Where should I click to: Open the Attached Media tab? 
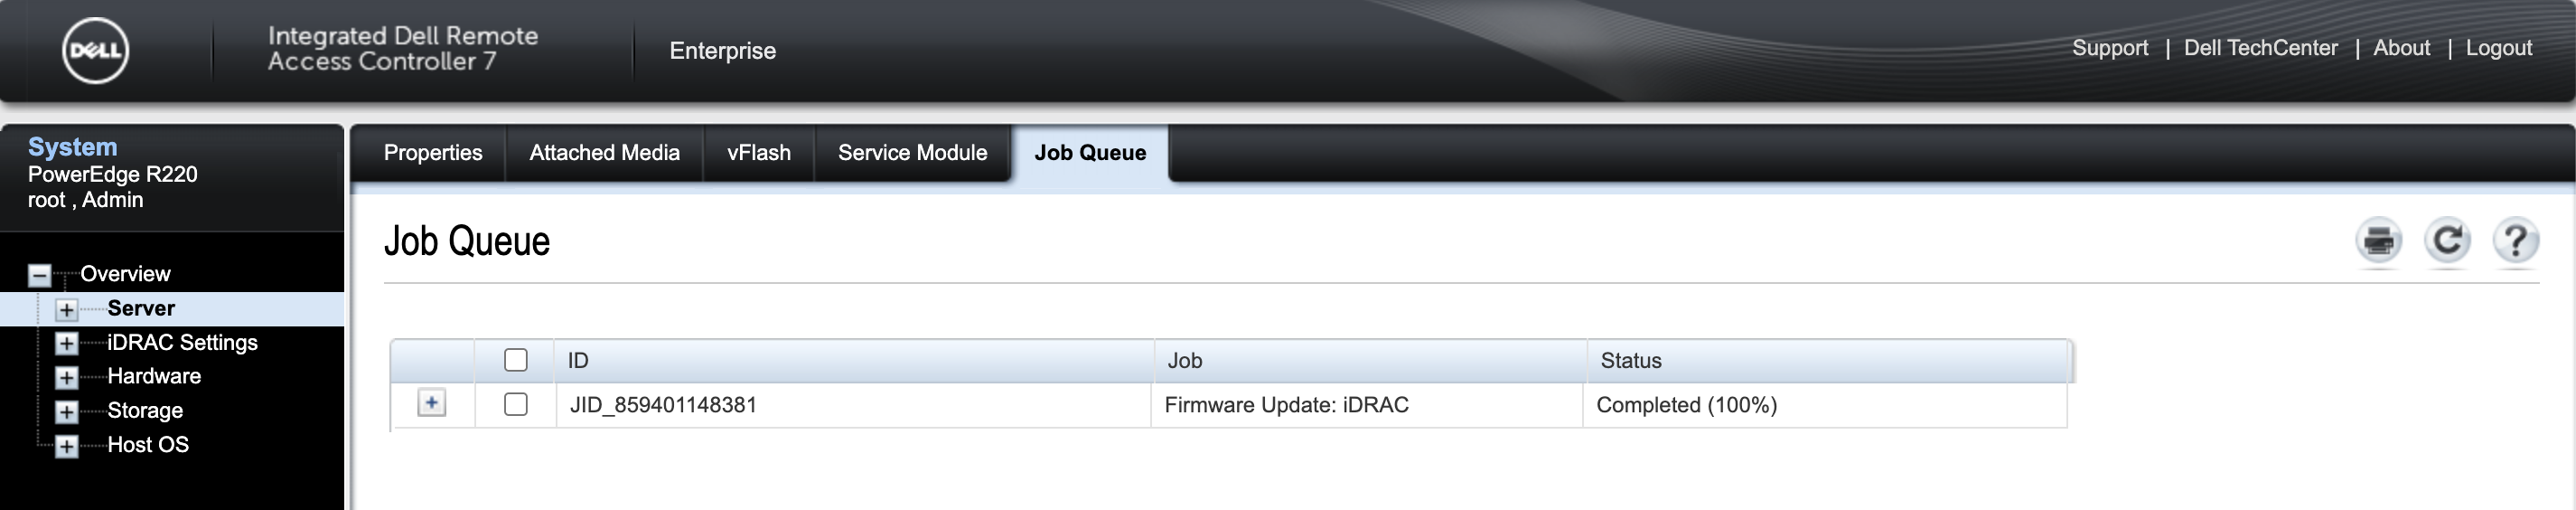604,153
